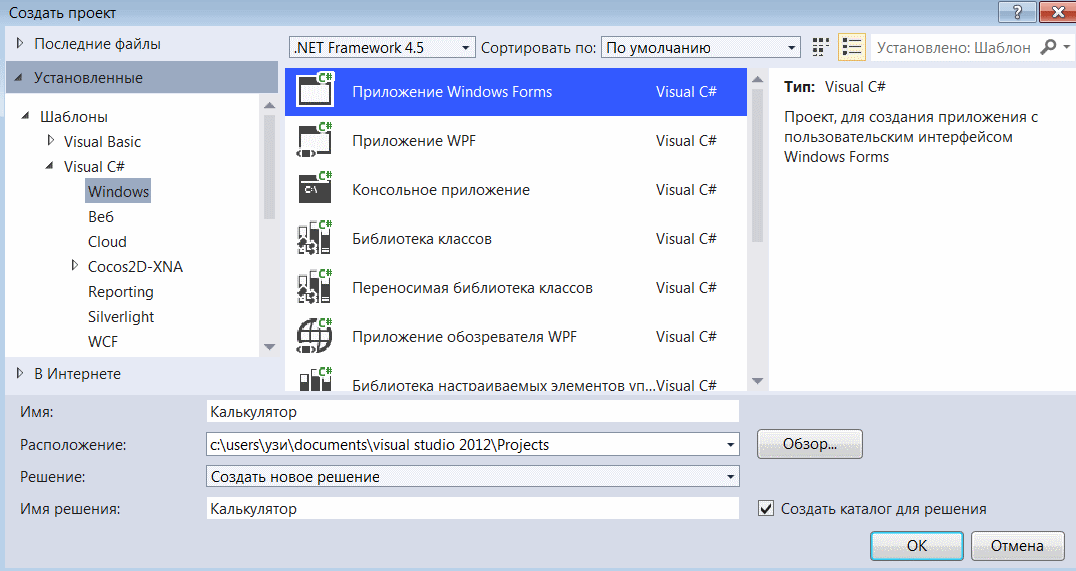Click the Windows Forms application template icon
The width and height of the screenshot is (1076, 571).
315,91
